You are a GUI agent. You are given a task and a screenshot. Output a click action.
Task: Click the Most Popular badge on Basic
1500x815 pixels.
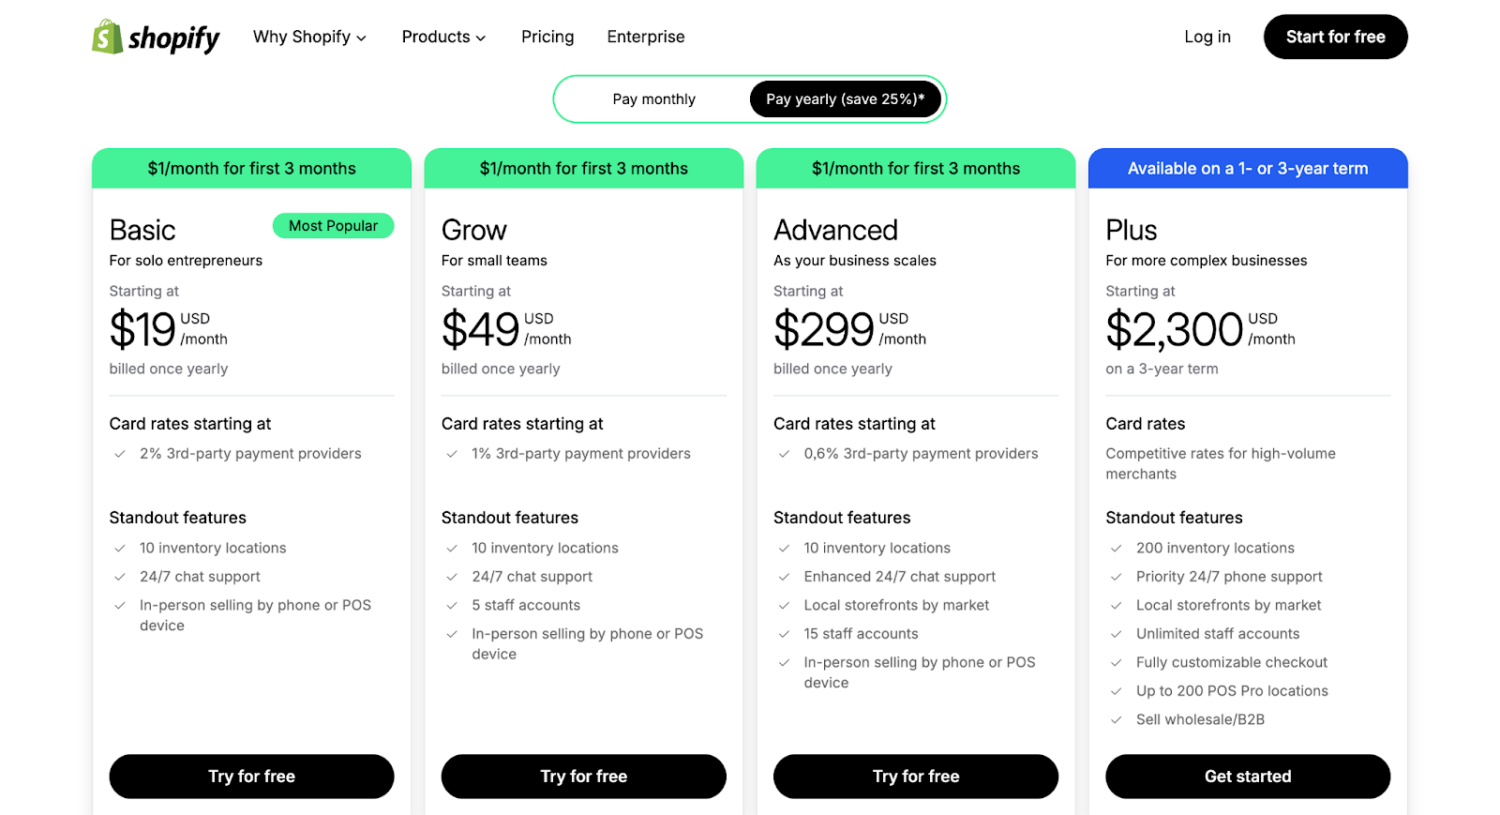(333, 226)
